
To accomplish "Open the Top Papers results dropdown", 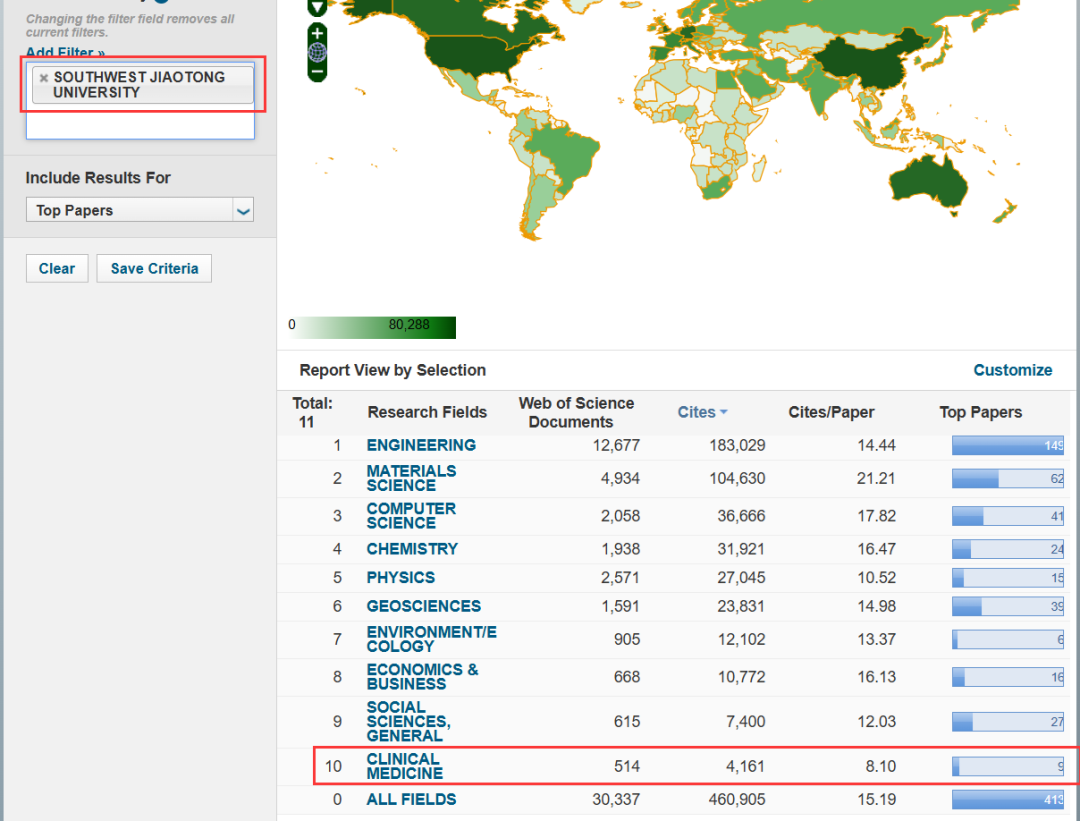I will [x=140, y=210].
